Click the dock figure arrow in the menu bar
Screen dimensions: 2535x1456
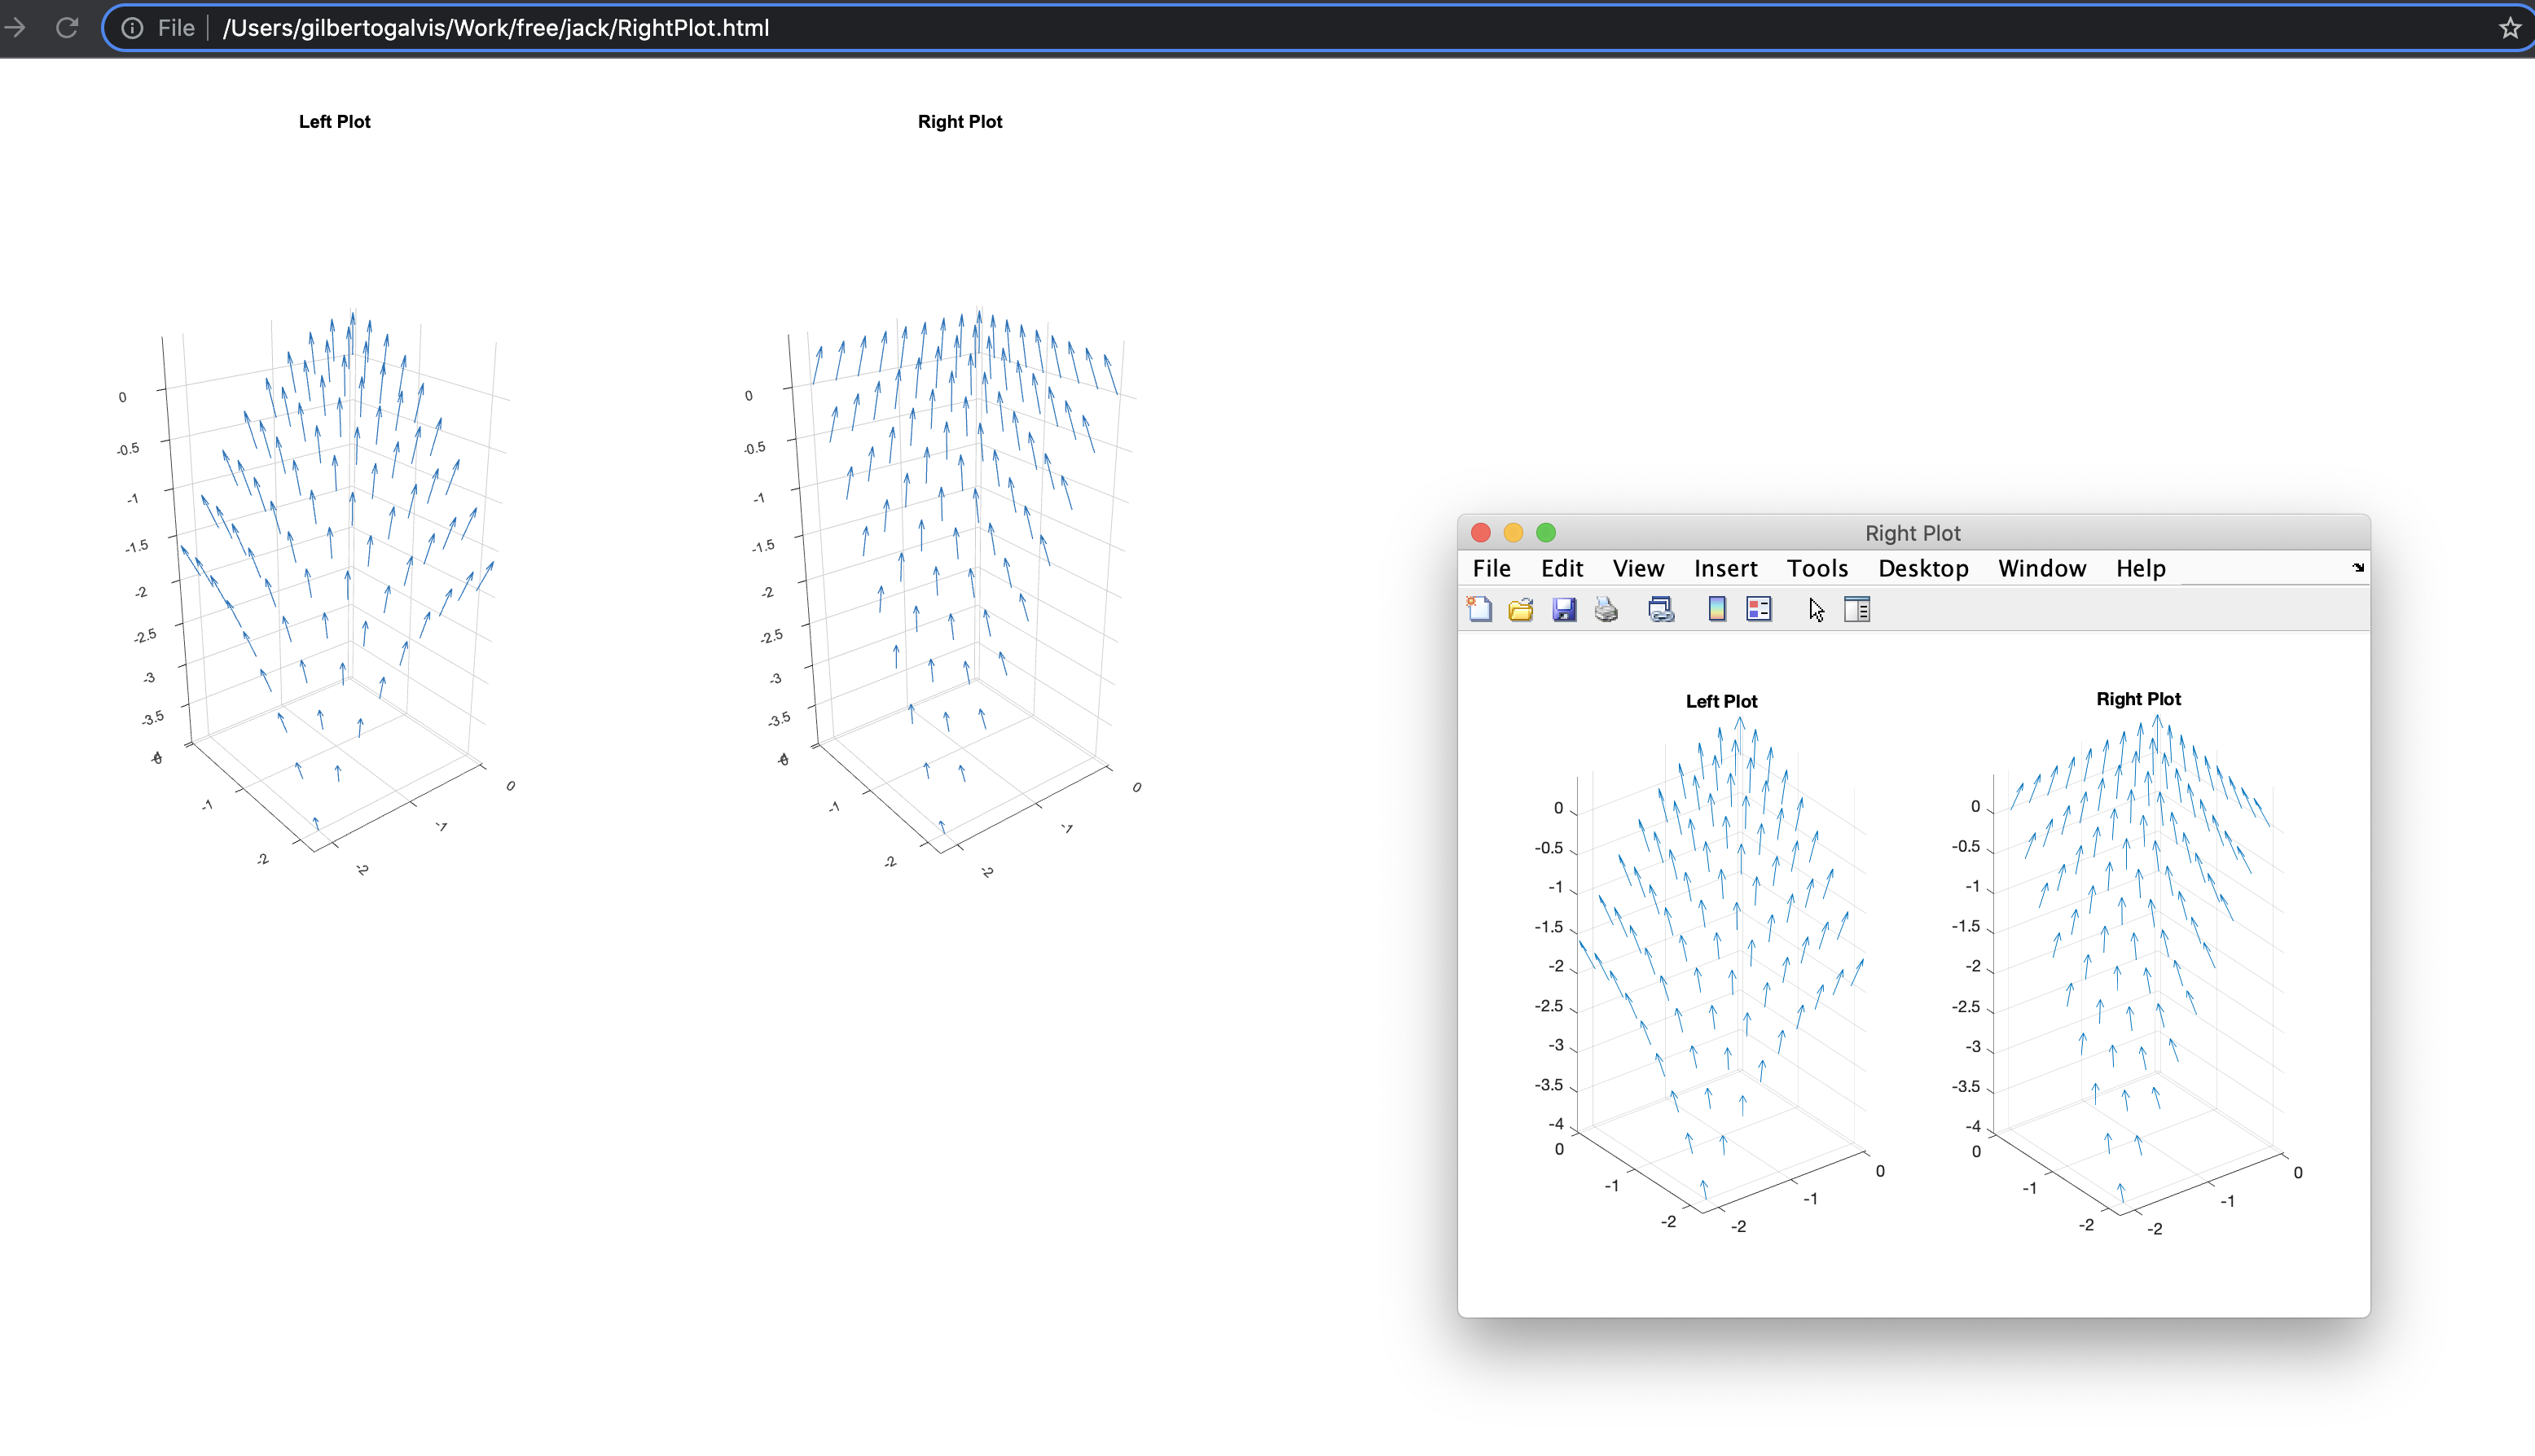2358,567
